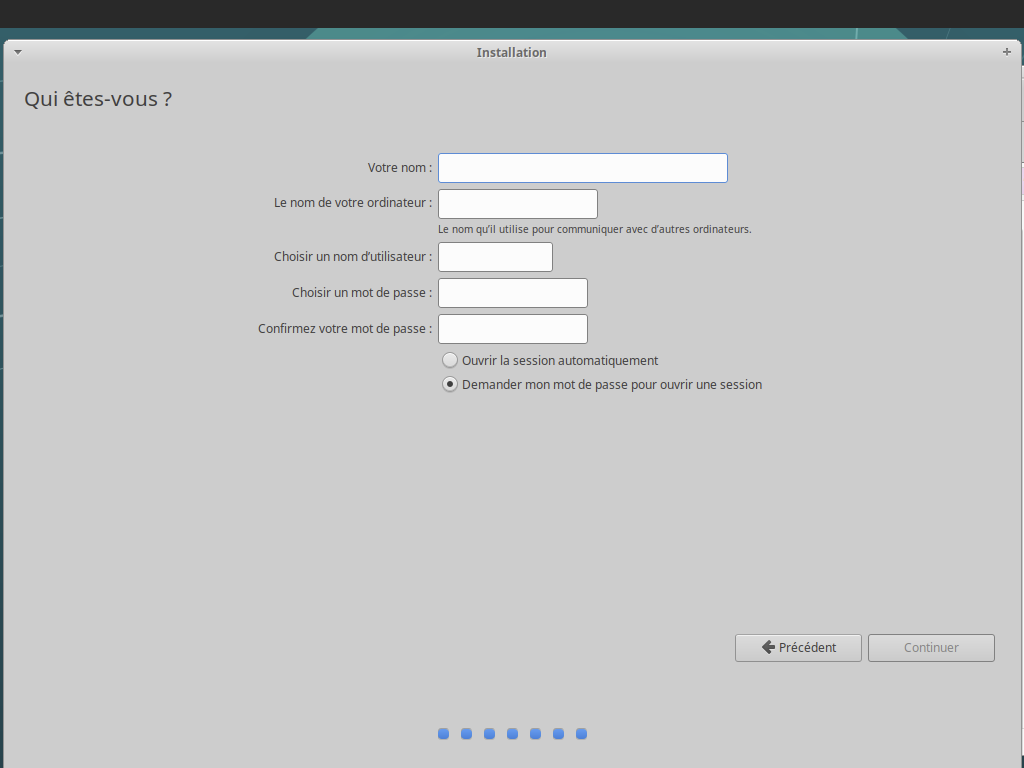Click the 'Choisir un mot de passe' field
Screen dimensions: 1024x768
(x=512, y=293)
